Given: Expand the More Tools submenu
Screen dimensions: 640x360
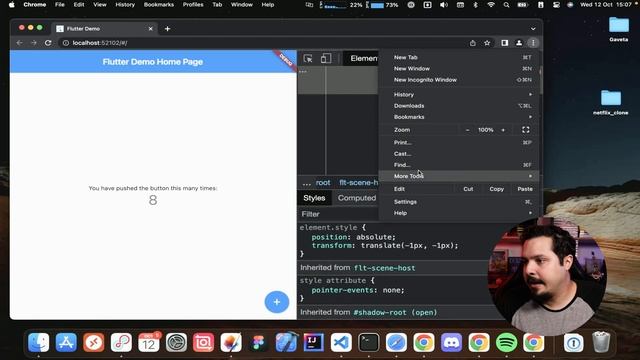Looking at the screenshot, I should tap(459, 176).
